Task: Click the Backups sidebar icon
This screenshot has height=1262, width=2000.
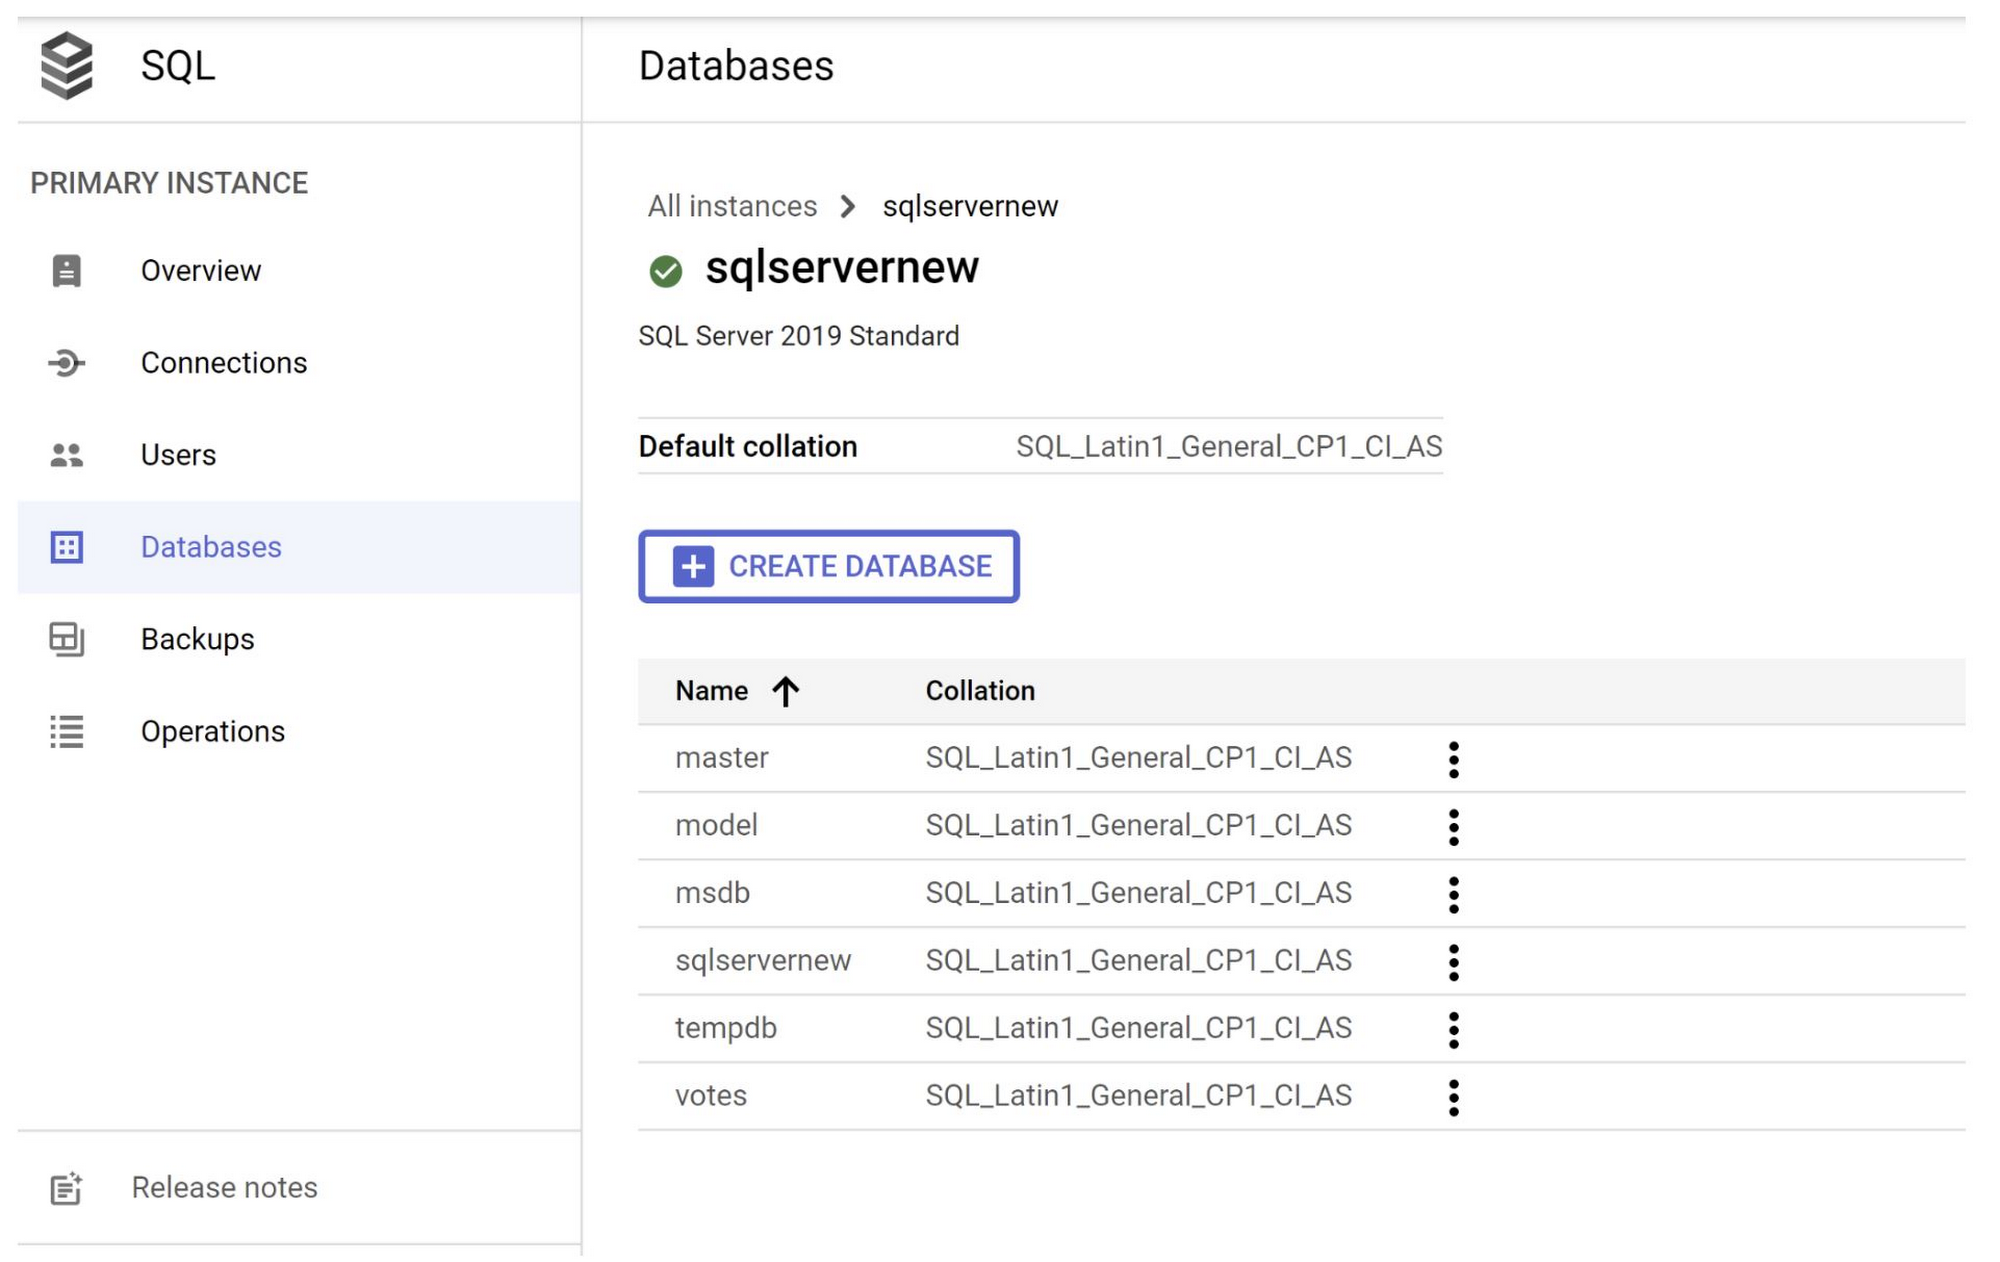Action: 67,639
